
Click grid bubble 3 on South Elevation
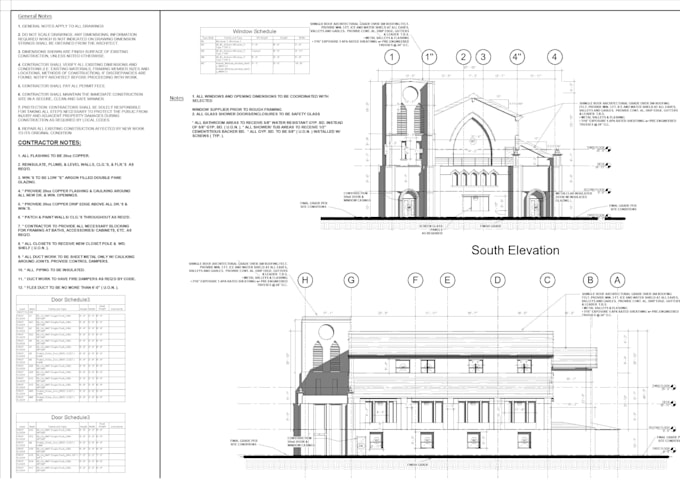coord(483,57)
